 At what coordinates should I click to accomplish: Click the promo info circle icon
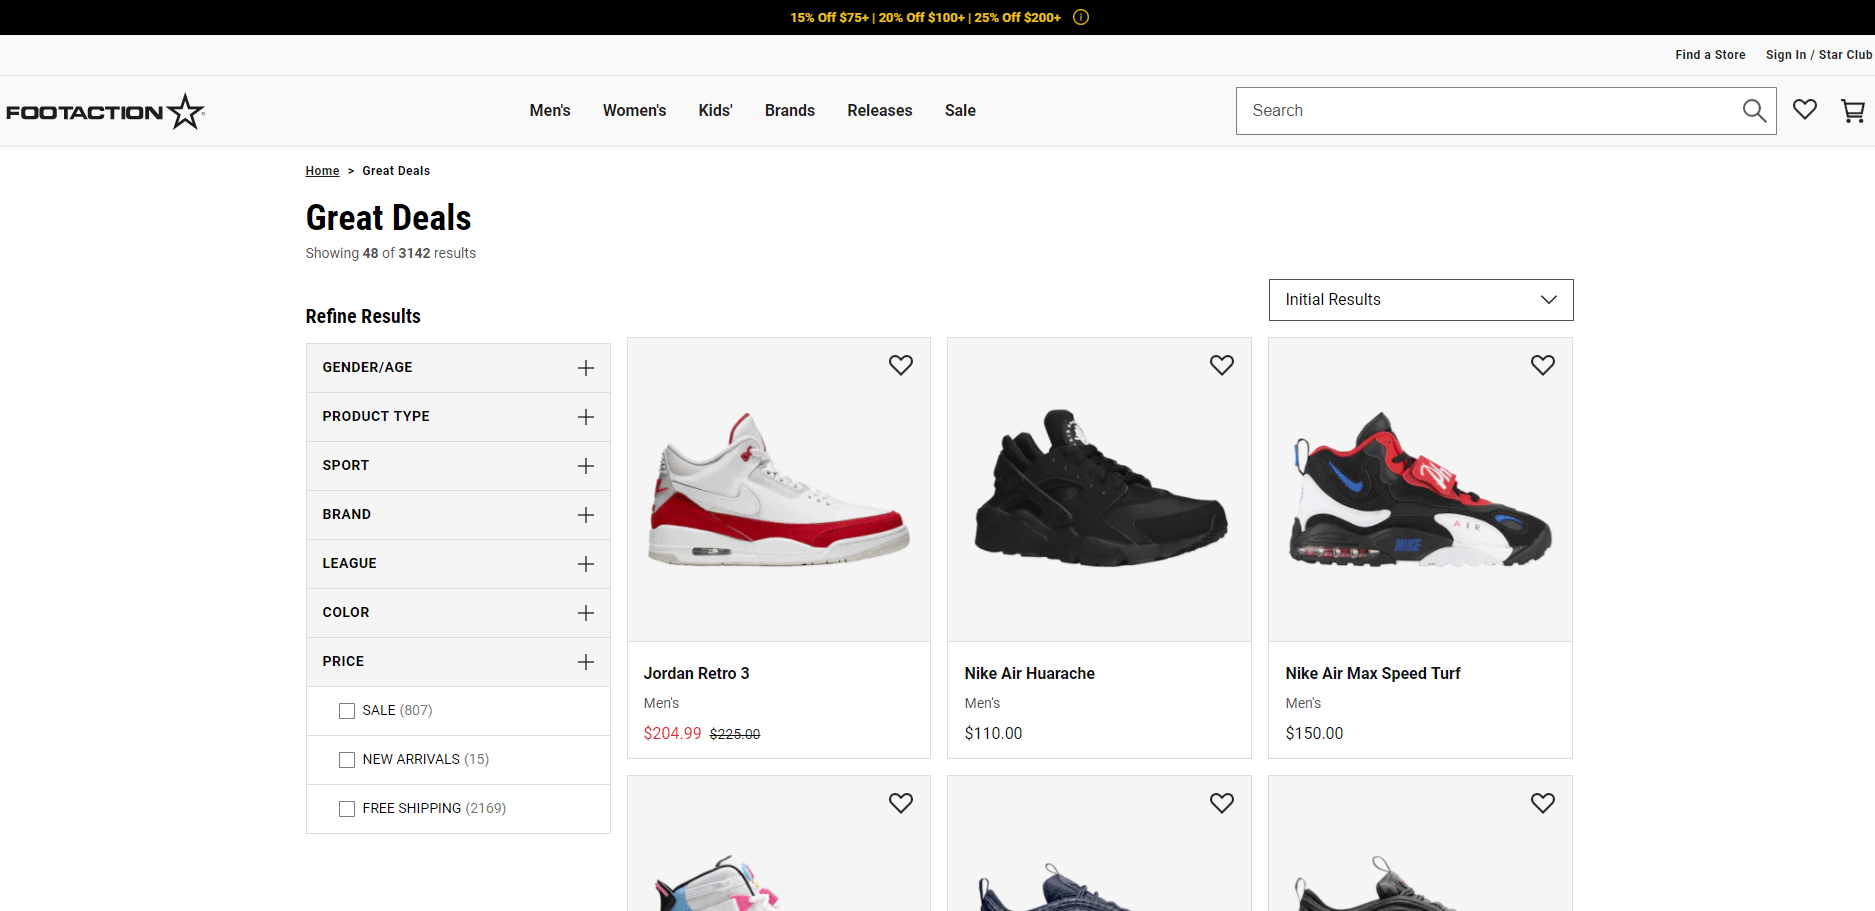(1081, 17)
